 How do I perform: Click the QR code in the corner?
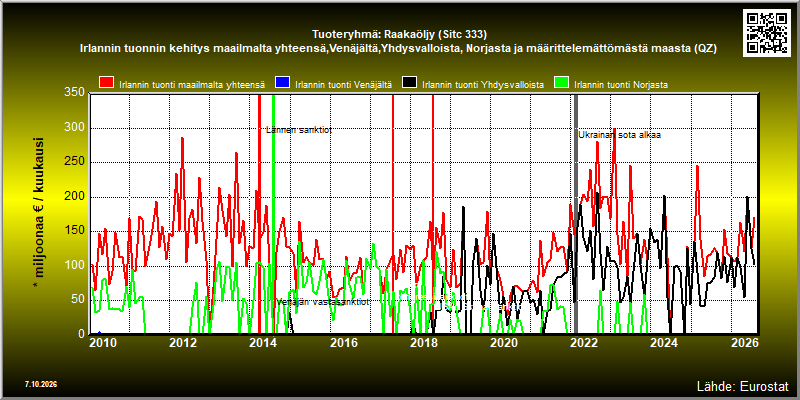(x=768, y=32)
